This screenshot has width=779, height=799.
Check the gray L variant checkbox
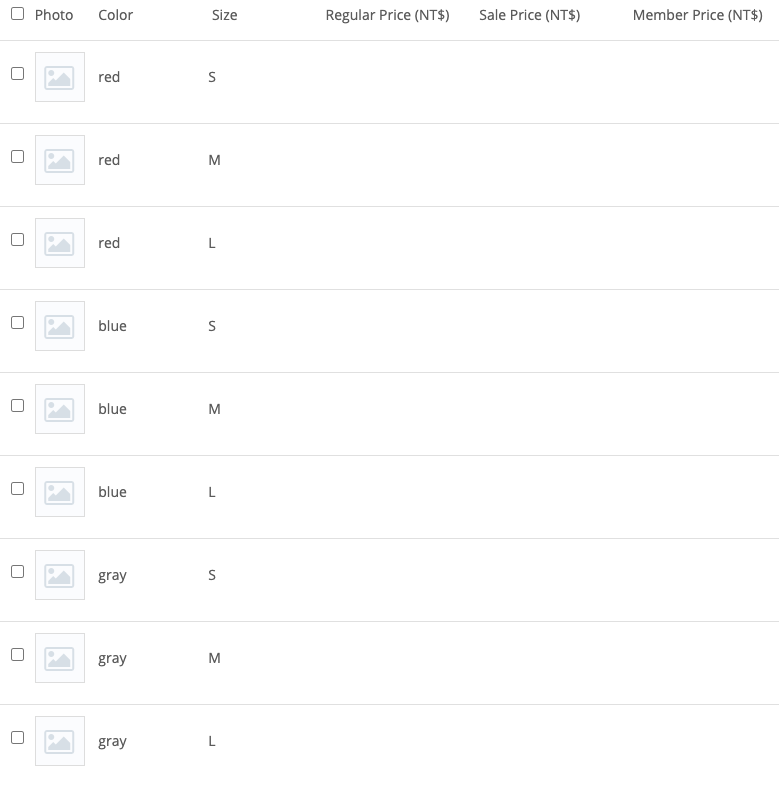17,738
